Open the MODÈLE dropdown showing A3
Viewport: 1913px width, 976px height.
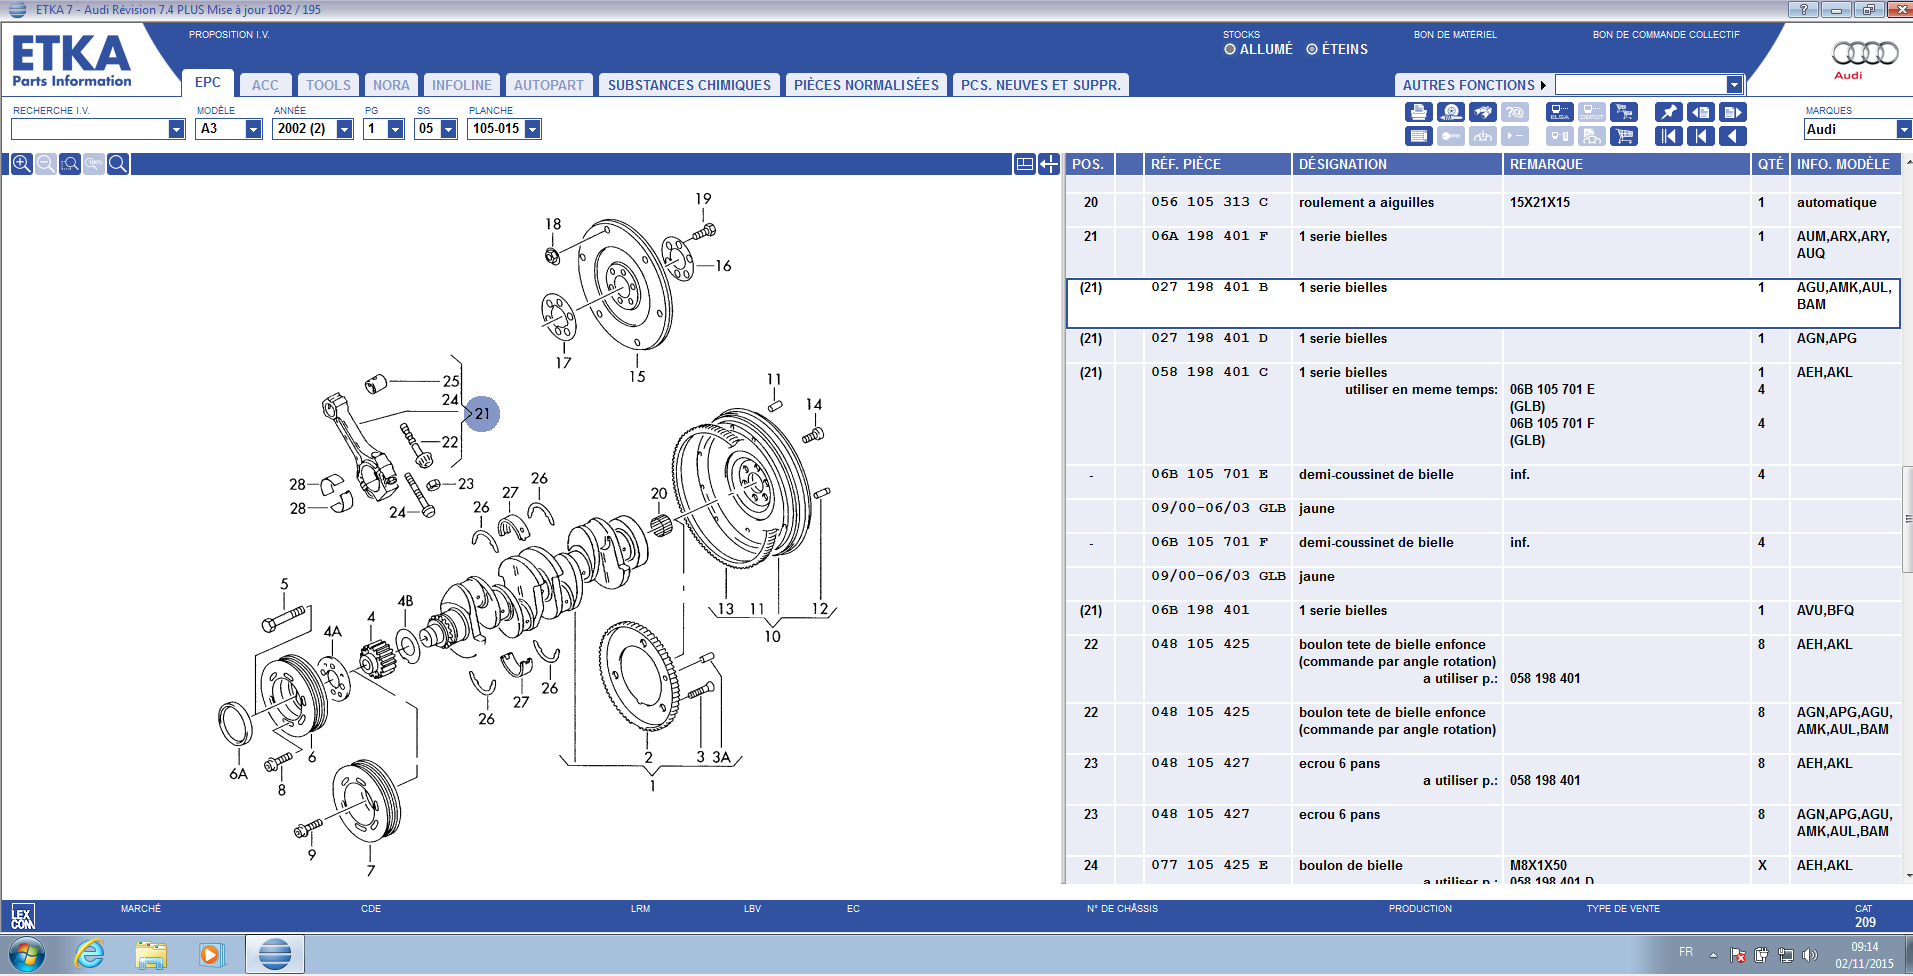pyautogui.click(x=254, y=129)
